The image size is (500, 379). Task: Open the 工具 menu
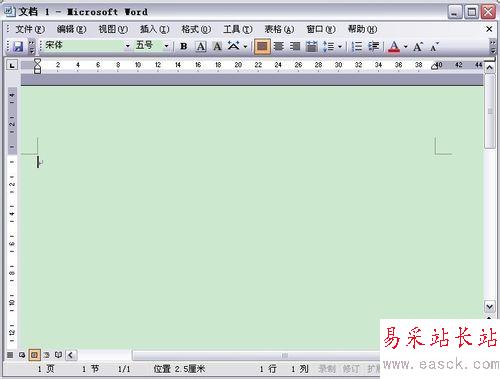click(x=238, y=29)
